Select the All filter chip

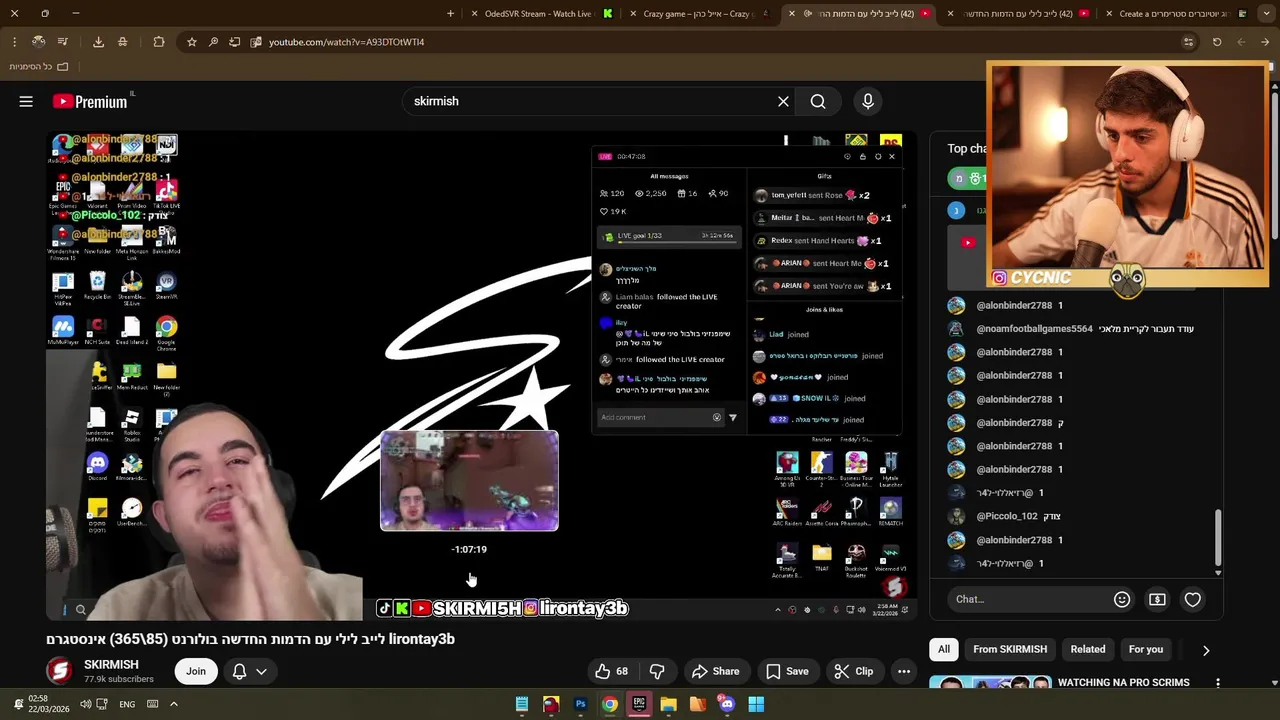(x=943, y=650)
